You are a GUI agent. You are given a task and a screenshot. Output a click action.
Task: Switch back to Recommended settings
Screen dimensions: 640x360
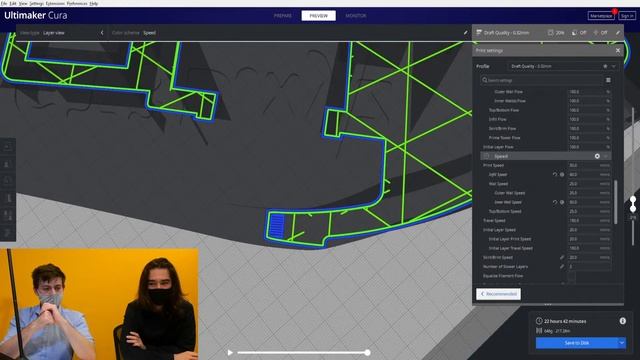(498, 294)
